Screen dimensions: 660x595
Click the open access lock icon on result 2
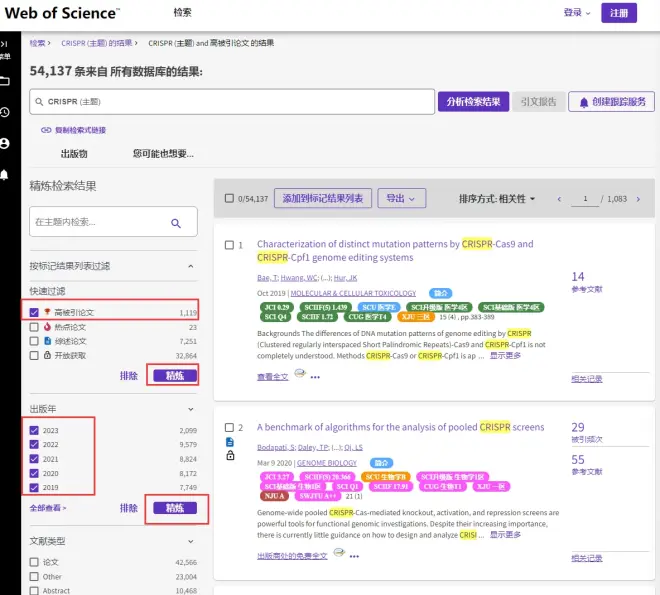230,455
